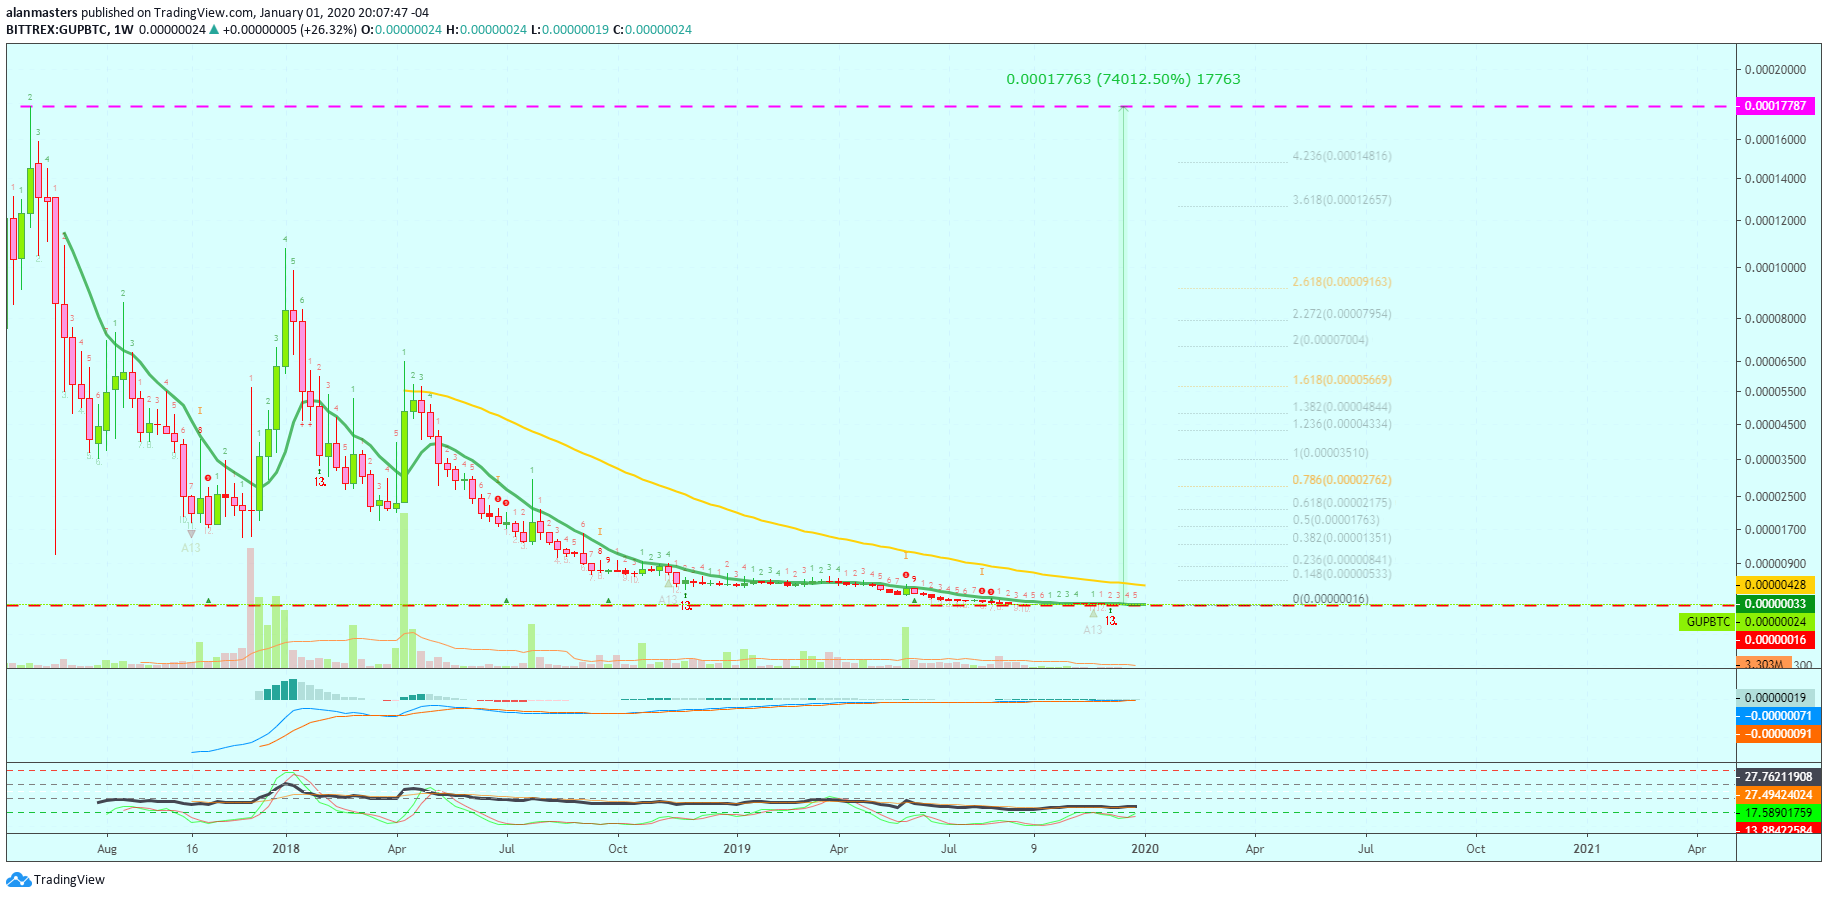Click the 0.618(0.00002175) Fibonacci level

click(x=1341, y=503)
